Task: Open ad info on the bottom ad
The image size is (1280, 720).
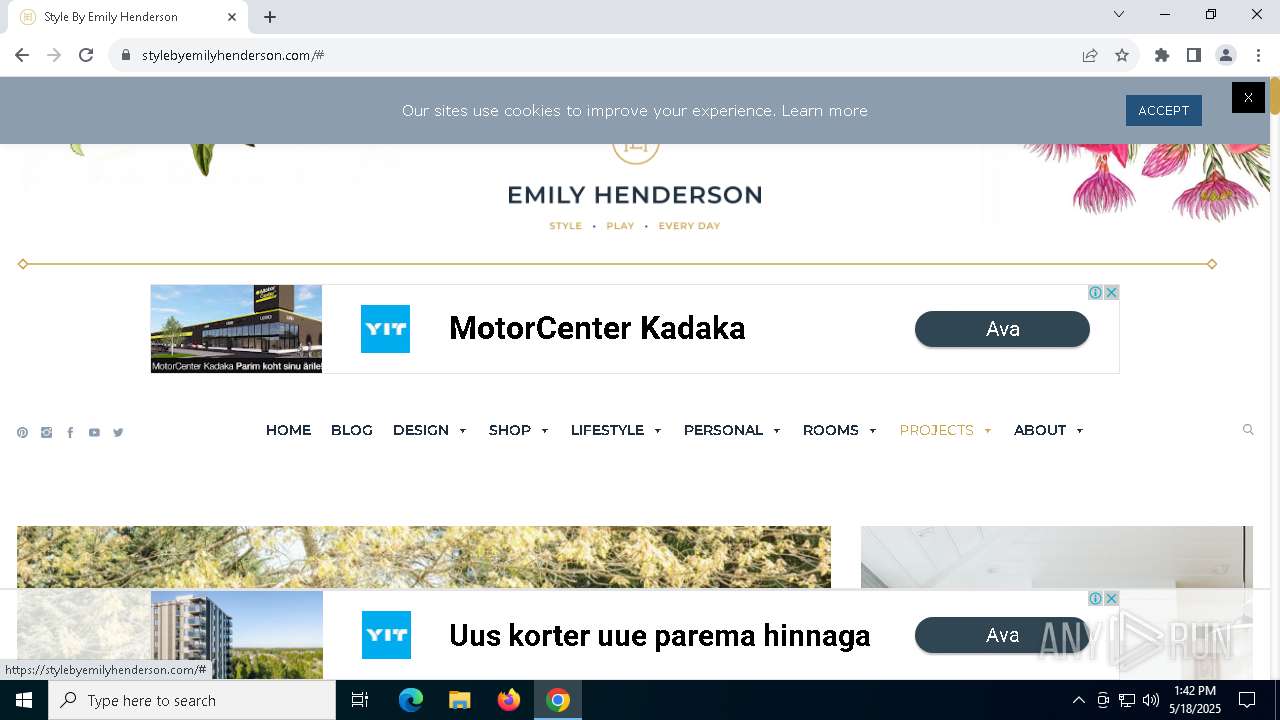Action: 1096,599
